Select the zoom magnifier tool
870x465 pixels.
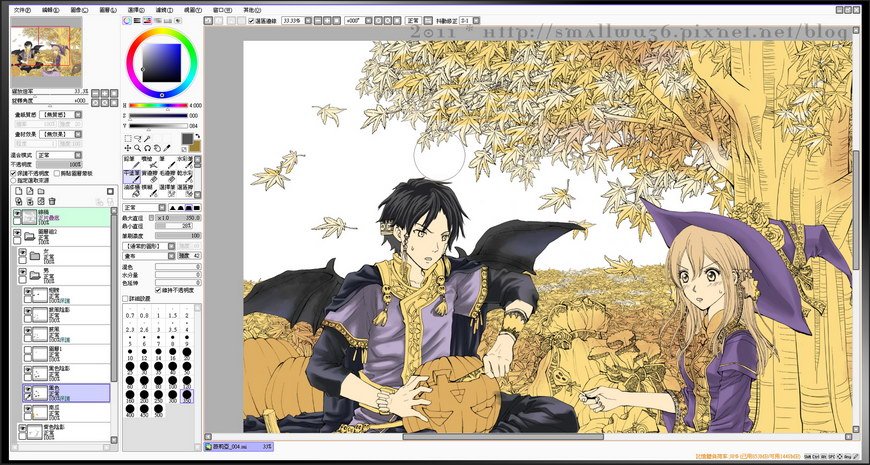click(137, 148)
